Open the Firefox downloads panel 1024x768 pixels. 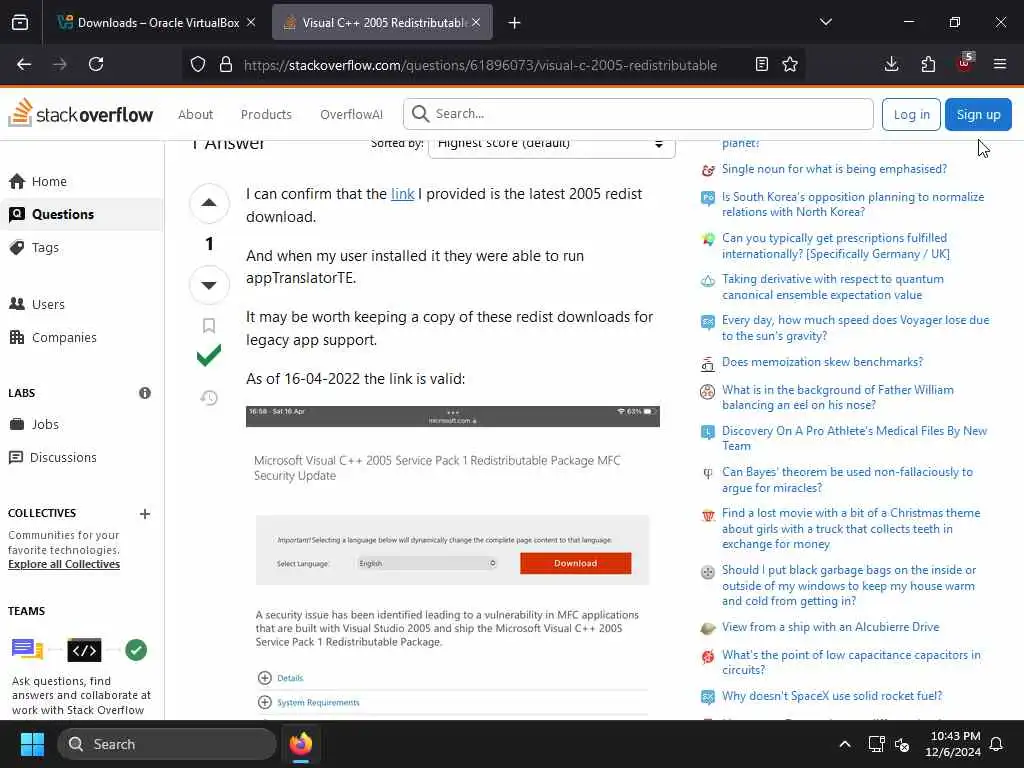point(891,64)
